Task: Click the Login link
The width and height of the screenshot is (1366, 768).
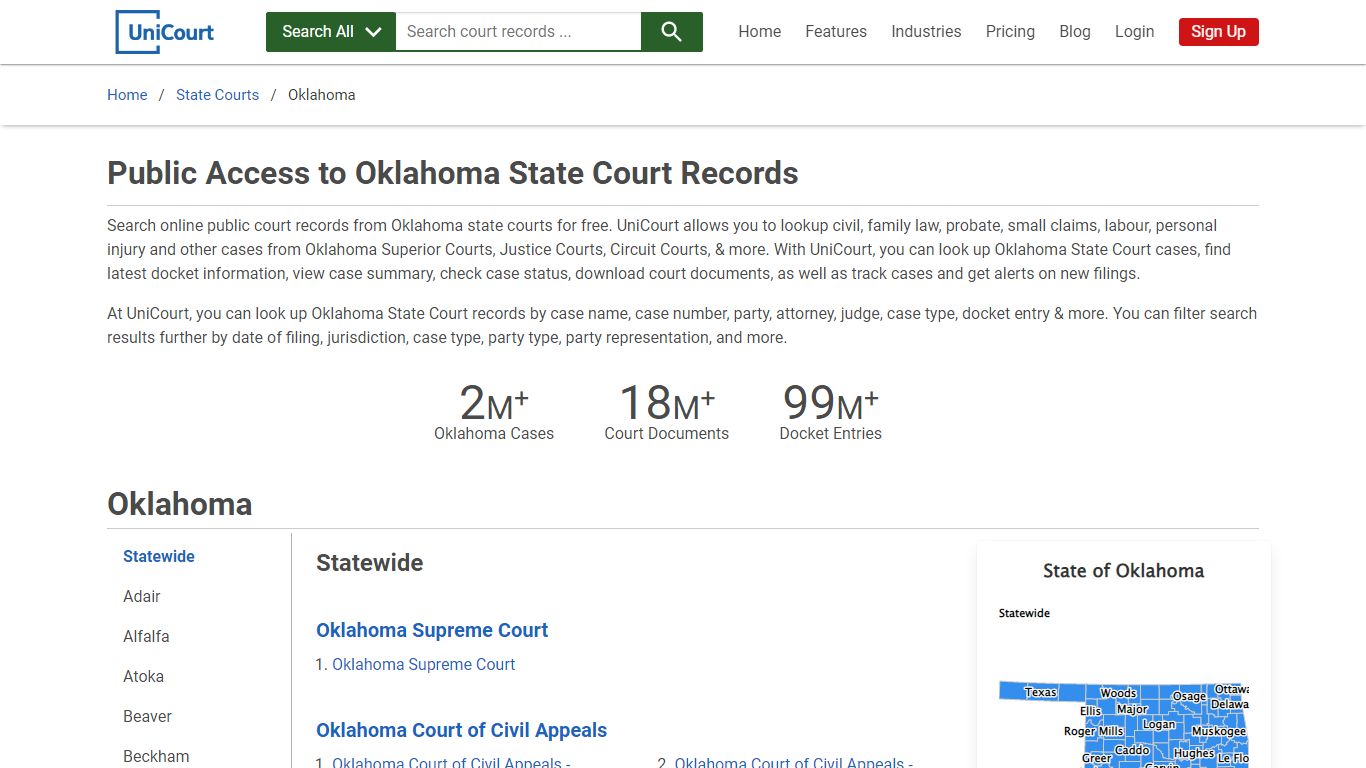Action: 1135,32
